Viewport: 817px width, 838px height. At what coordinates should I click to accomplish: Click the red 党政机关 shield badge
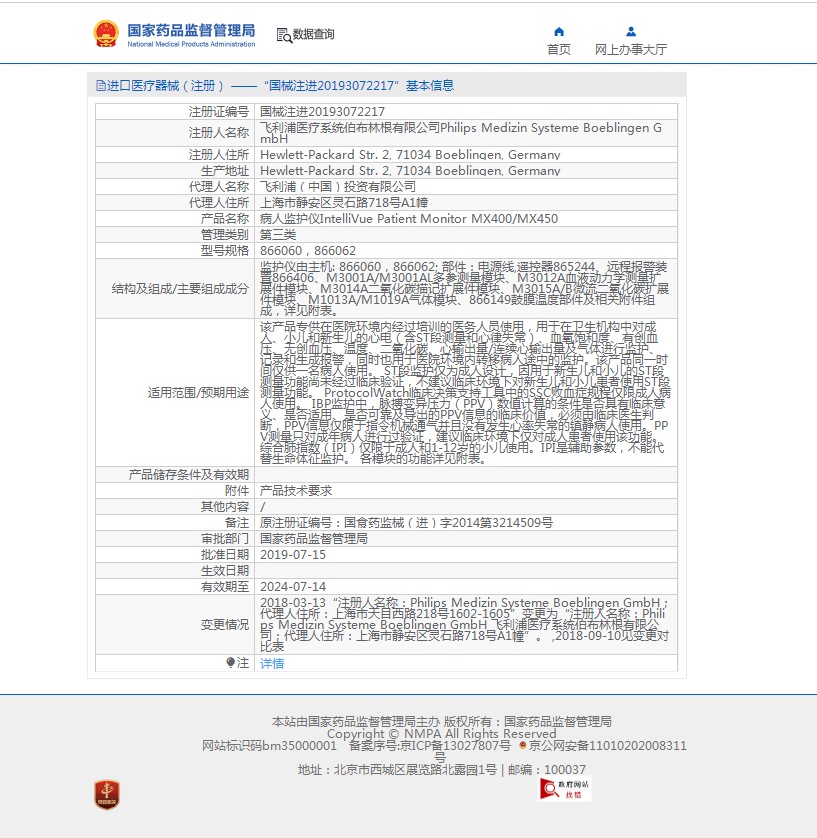coord(107,795)
